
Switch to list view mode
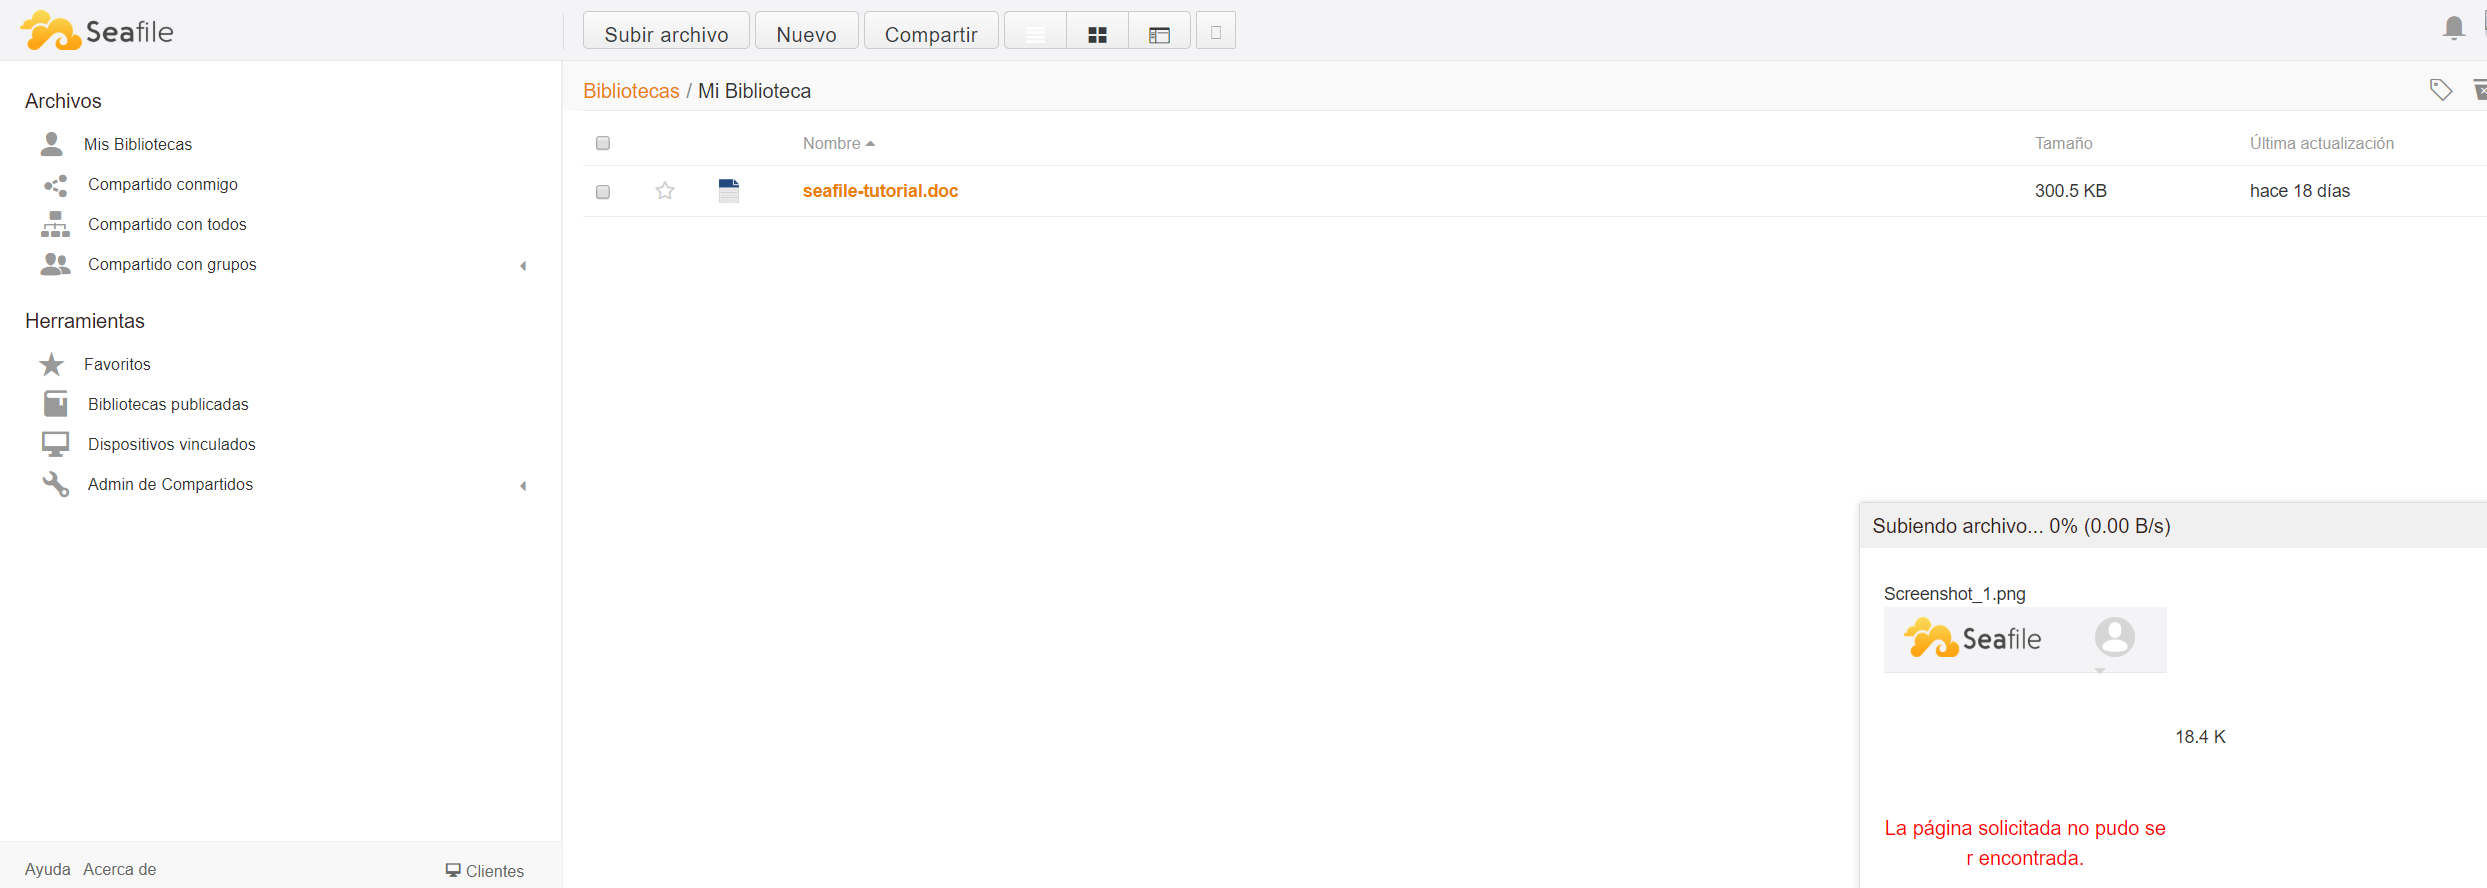pyautogui.click(x=1035, y=33)
